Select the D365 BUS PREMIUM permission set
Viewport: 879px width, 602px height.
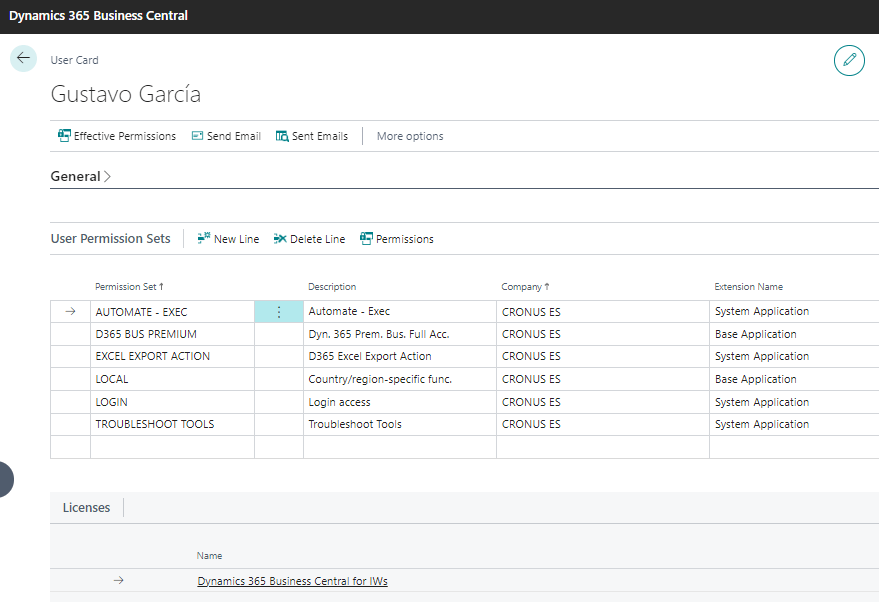(146, 334)
